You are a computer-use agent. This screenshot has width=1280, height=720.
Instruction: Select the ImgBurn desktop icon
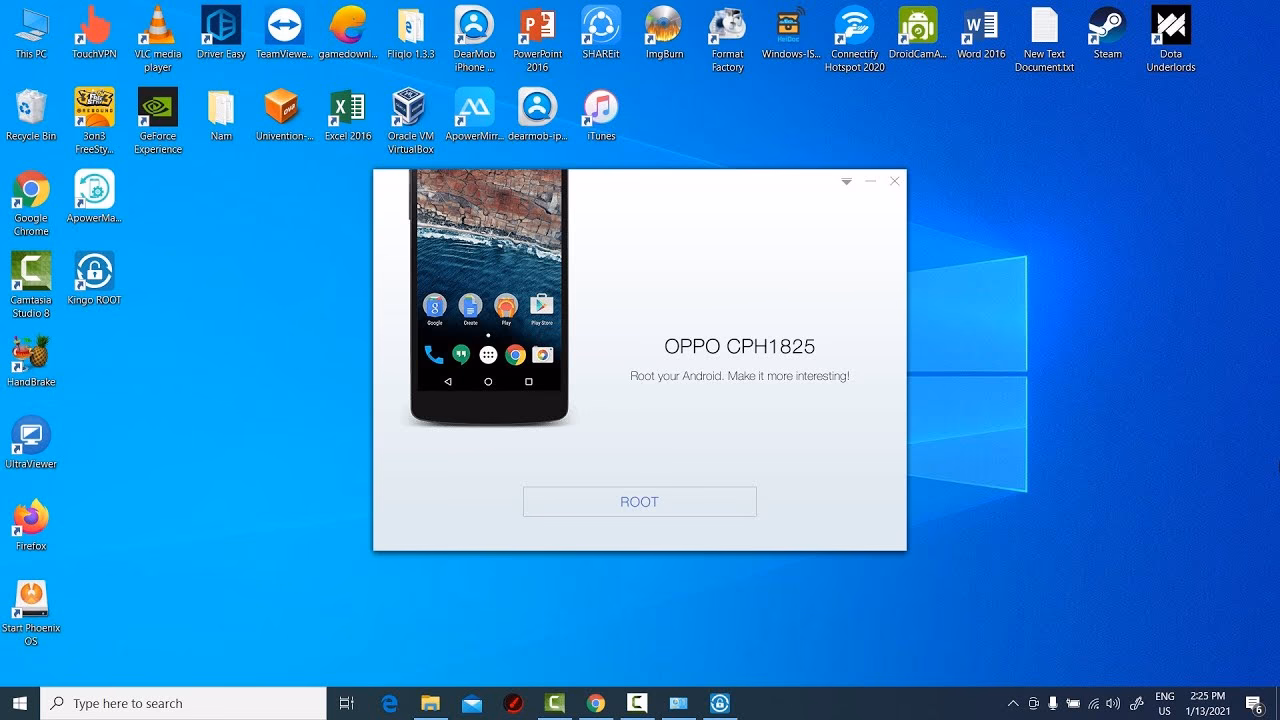(664, 33)
